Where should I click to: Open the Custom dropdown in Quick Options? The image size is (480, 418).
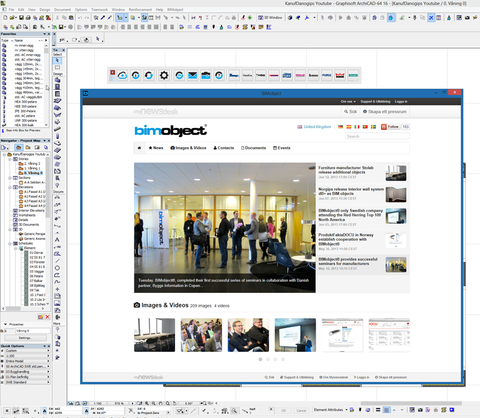[x=26, y=351]
